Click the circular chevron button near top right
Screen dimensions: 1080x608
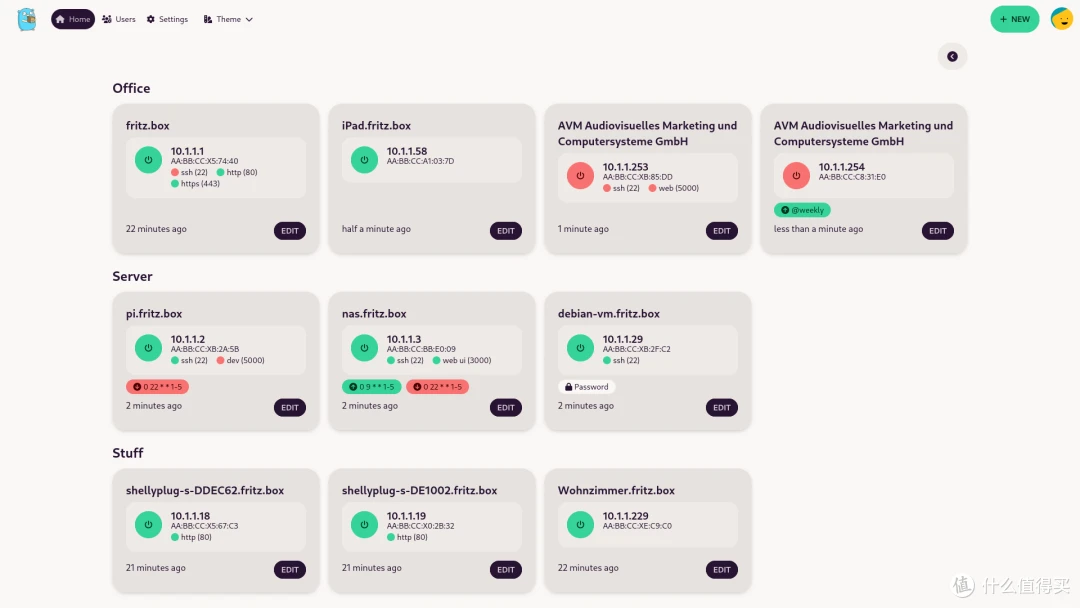(952, 56)
